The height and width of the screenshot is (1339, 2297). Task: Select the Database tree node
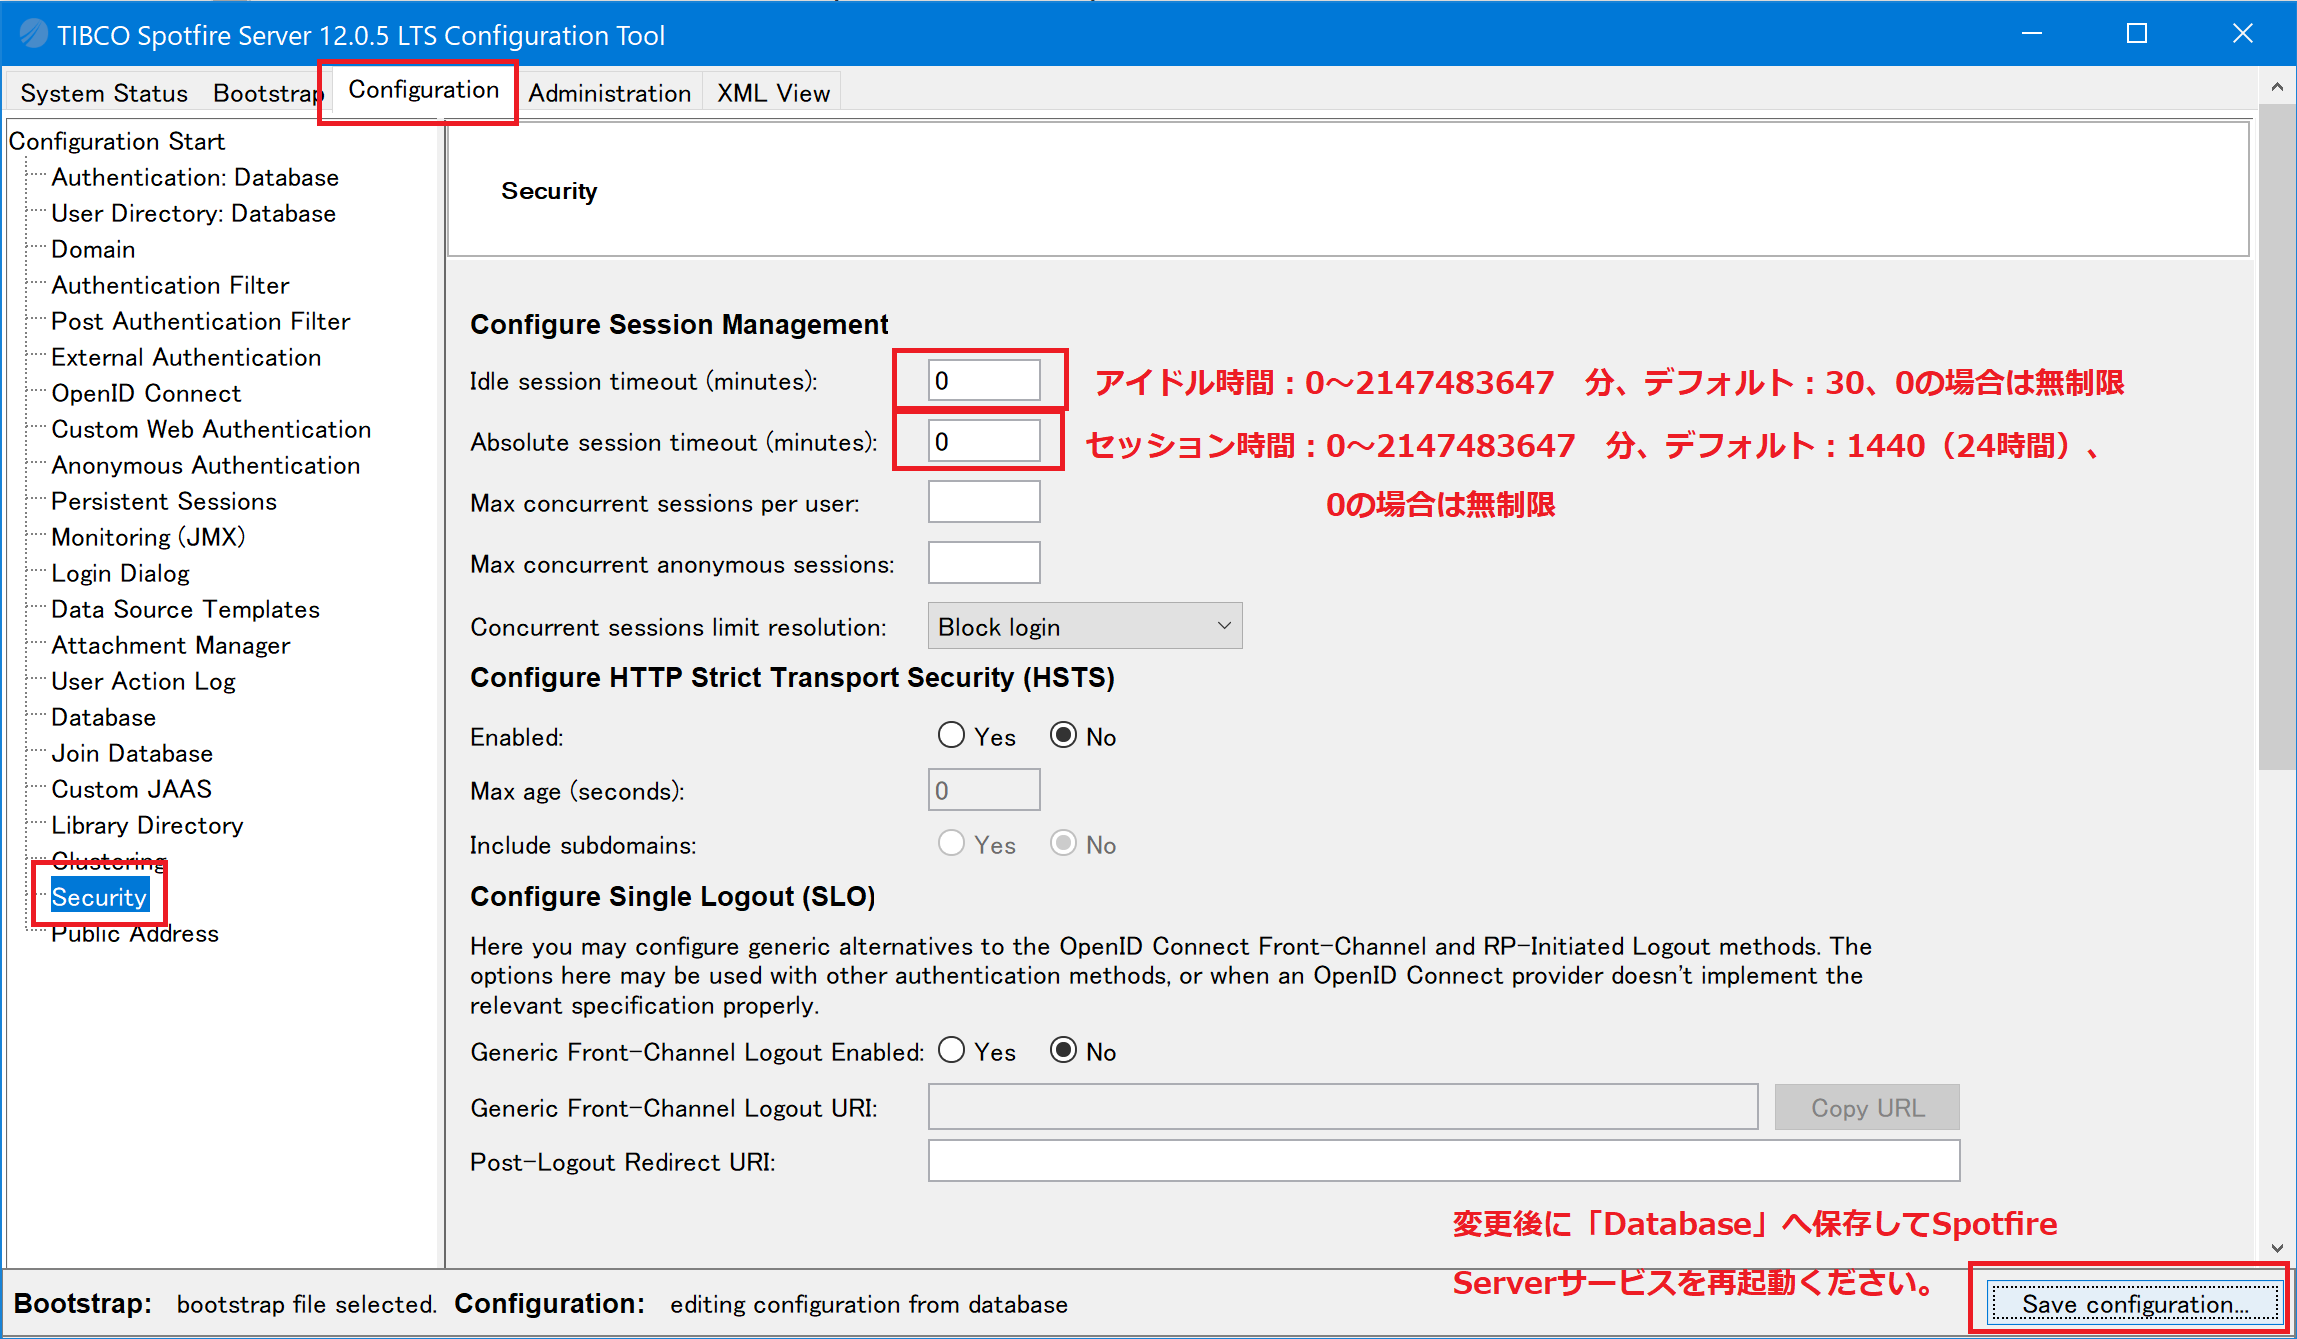(x=103, y=717)
